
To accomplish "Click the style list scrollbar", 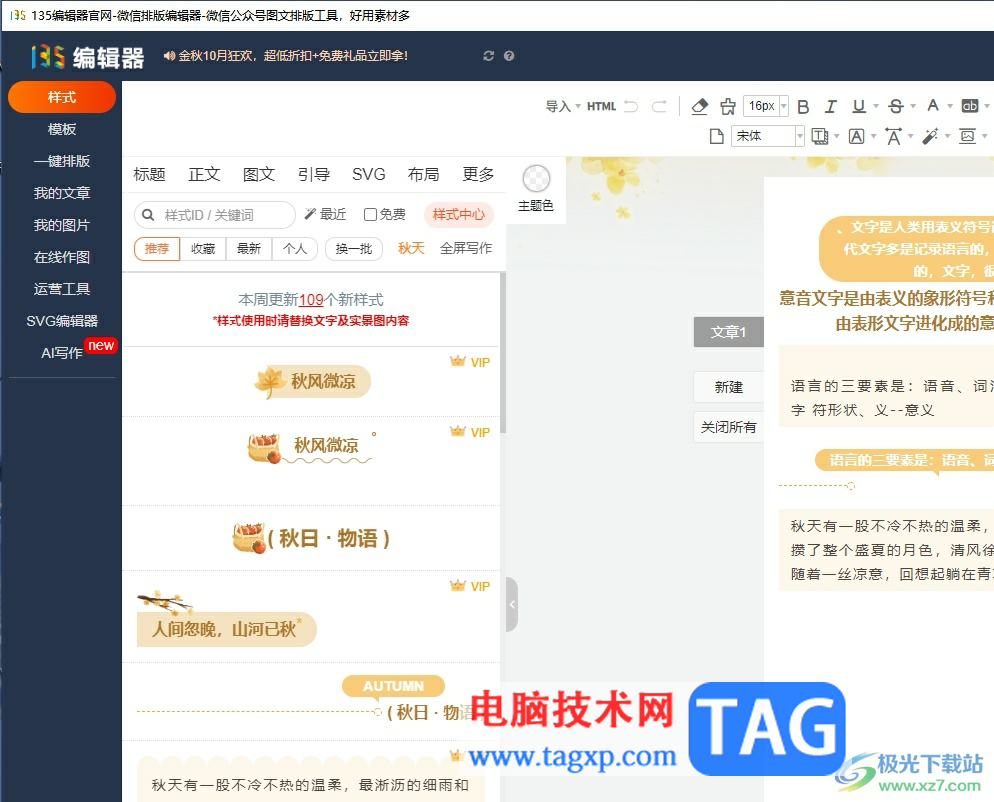I will 503,352.
